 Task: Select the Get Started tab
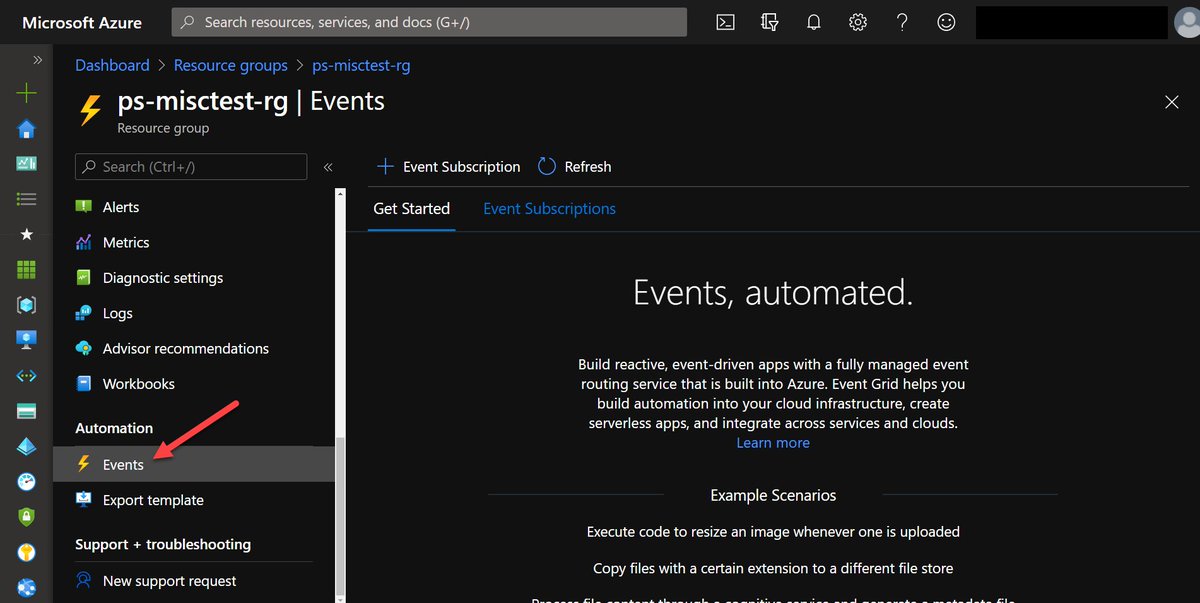tap(412, 209)
